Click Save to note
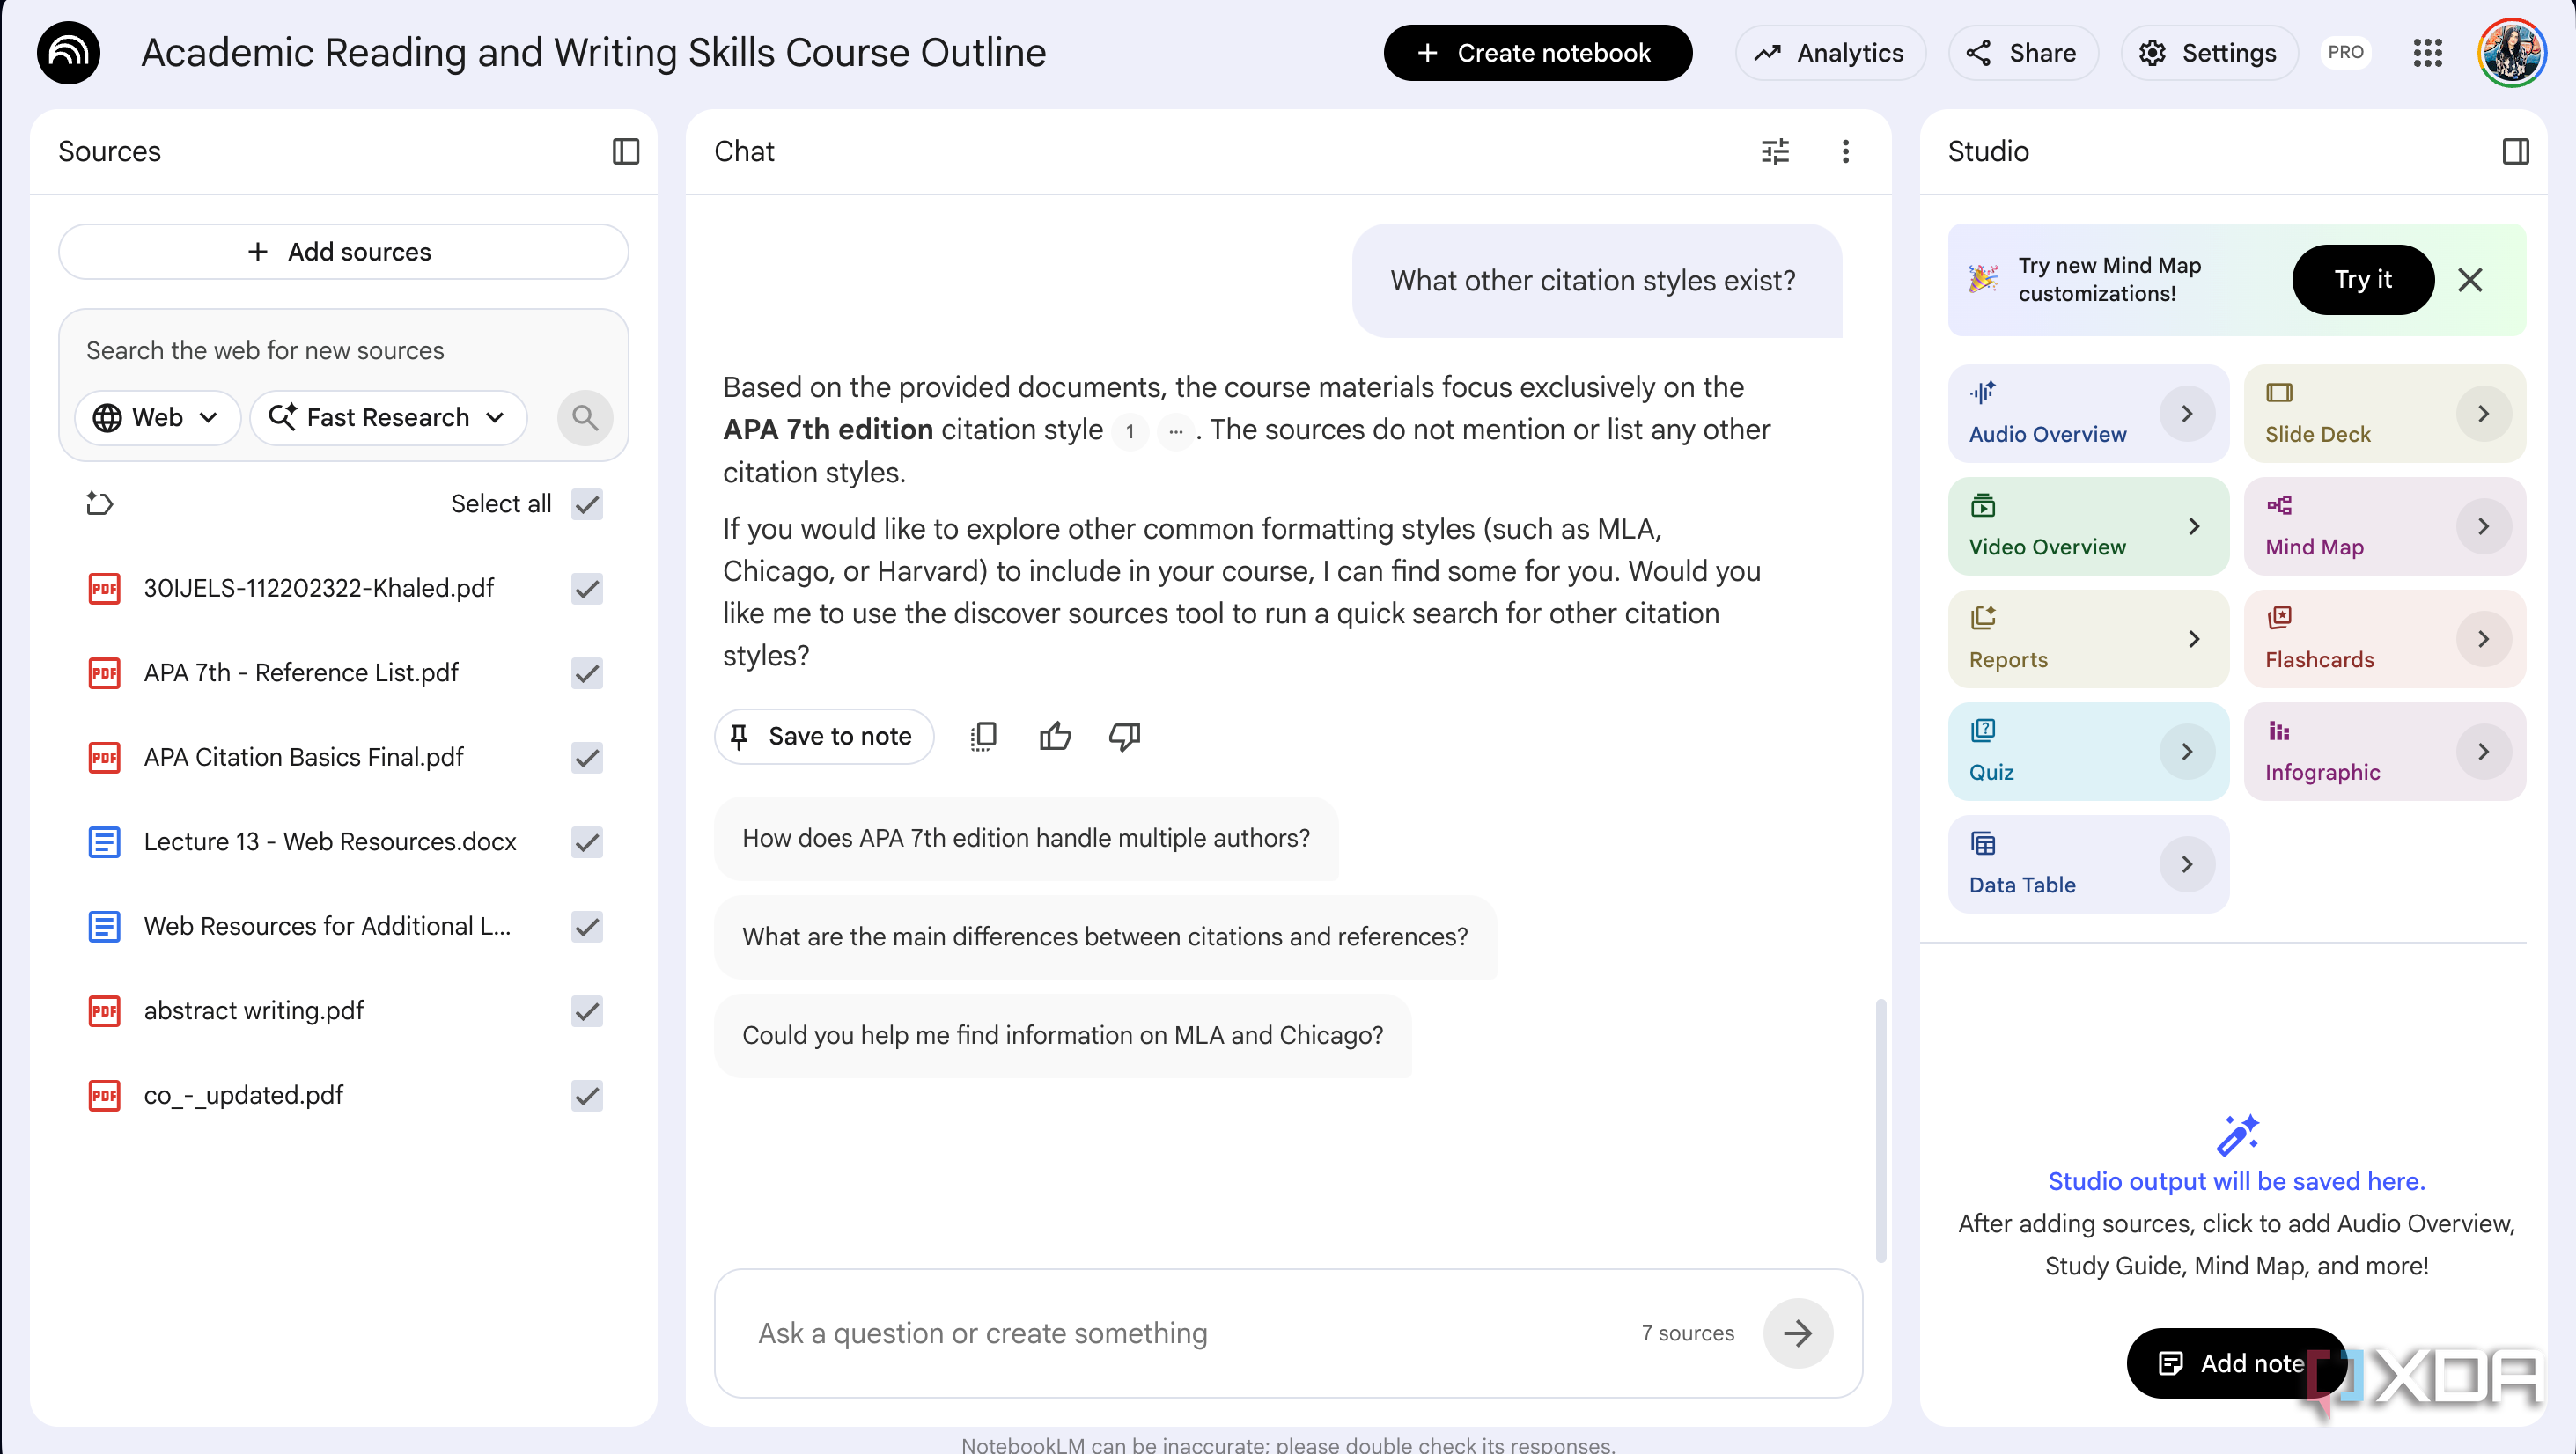 pyautogui.click(x=824, y=736)
